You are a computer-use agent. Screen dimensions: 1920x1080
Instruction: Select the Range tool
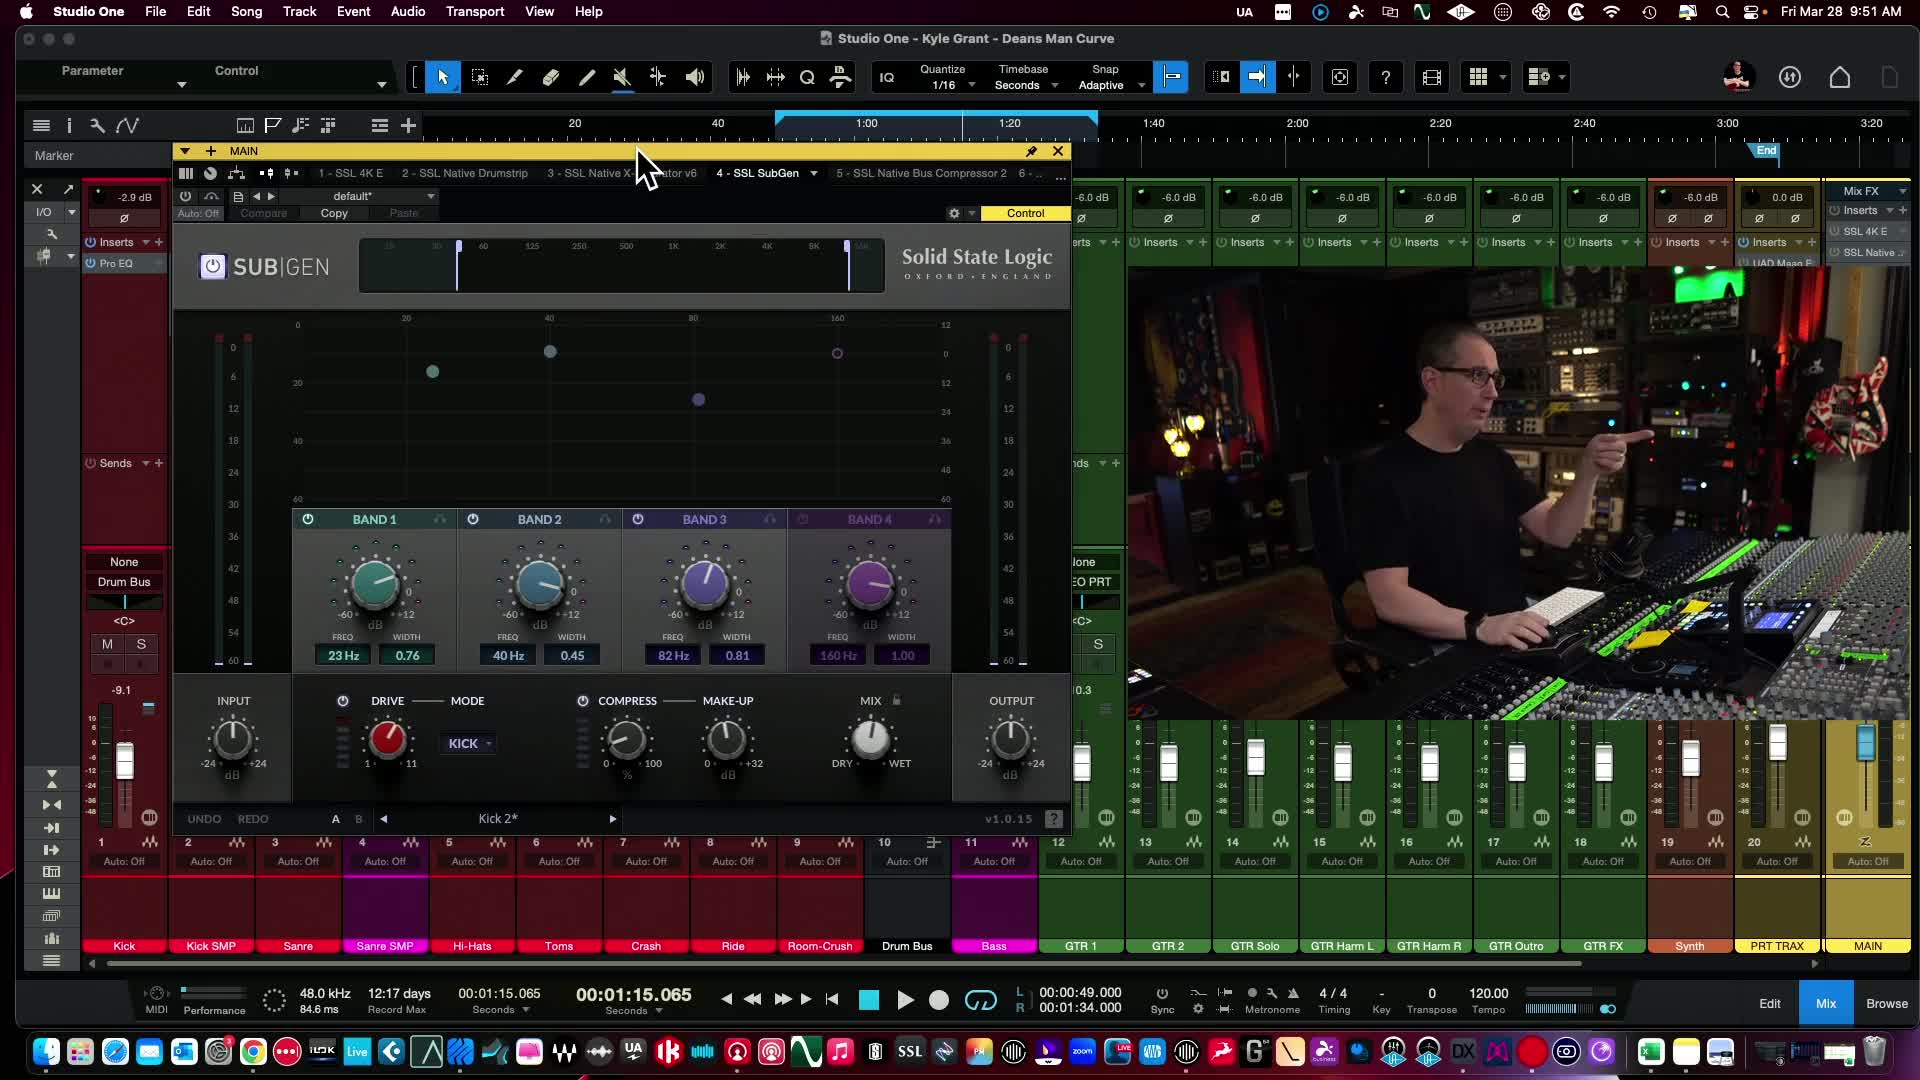[x=480, y=77]
